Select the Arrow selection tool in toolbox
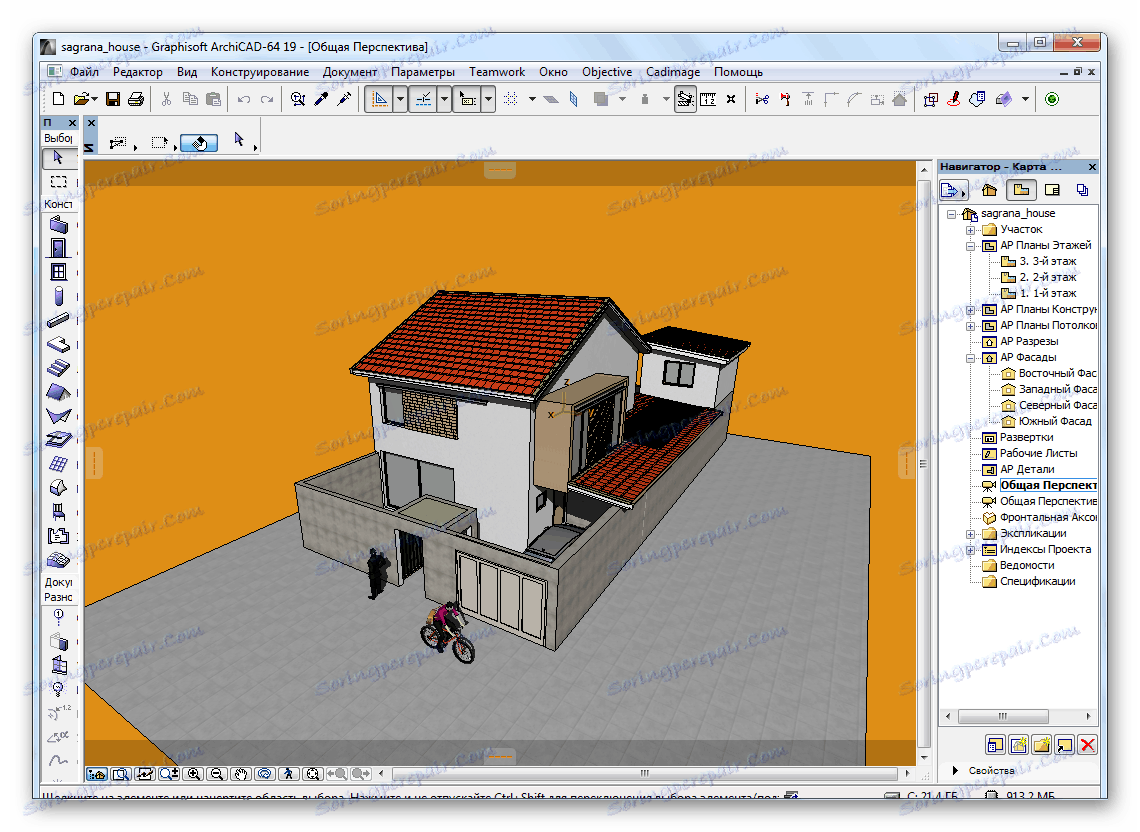Viewport: 1140px width, 832px height. [58, 157]
